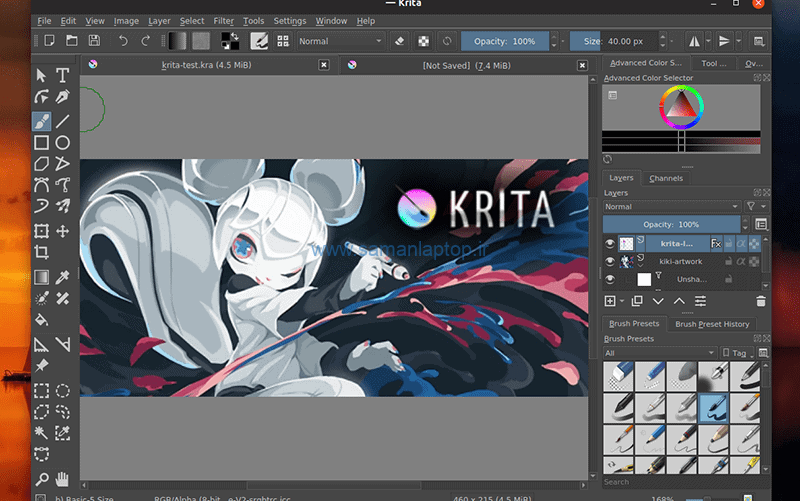Move the layer down

(x=658, y=301)
